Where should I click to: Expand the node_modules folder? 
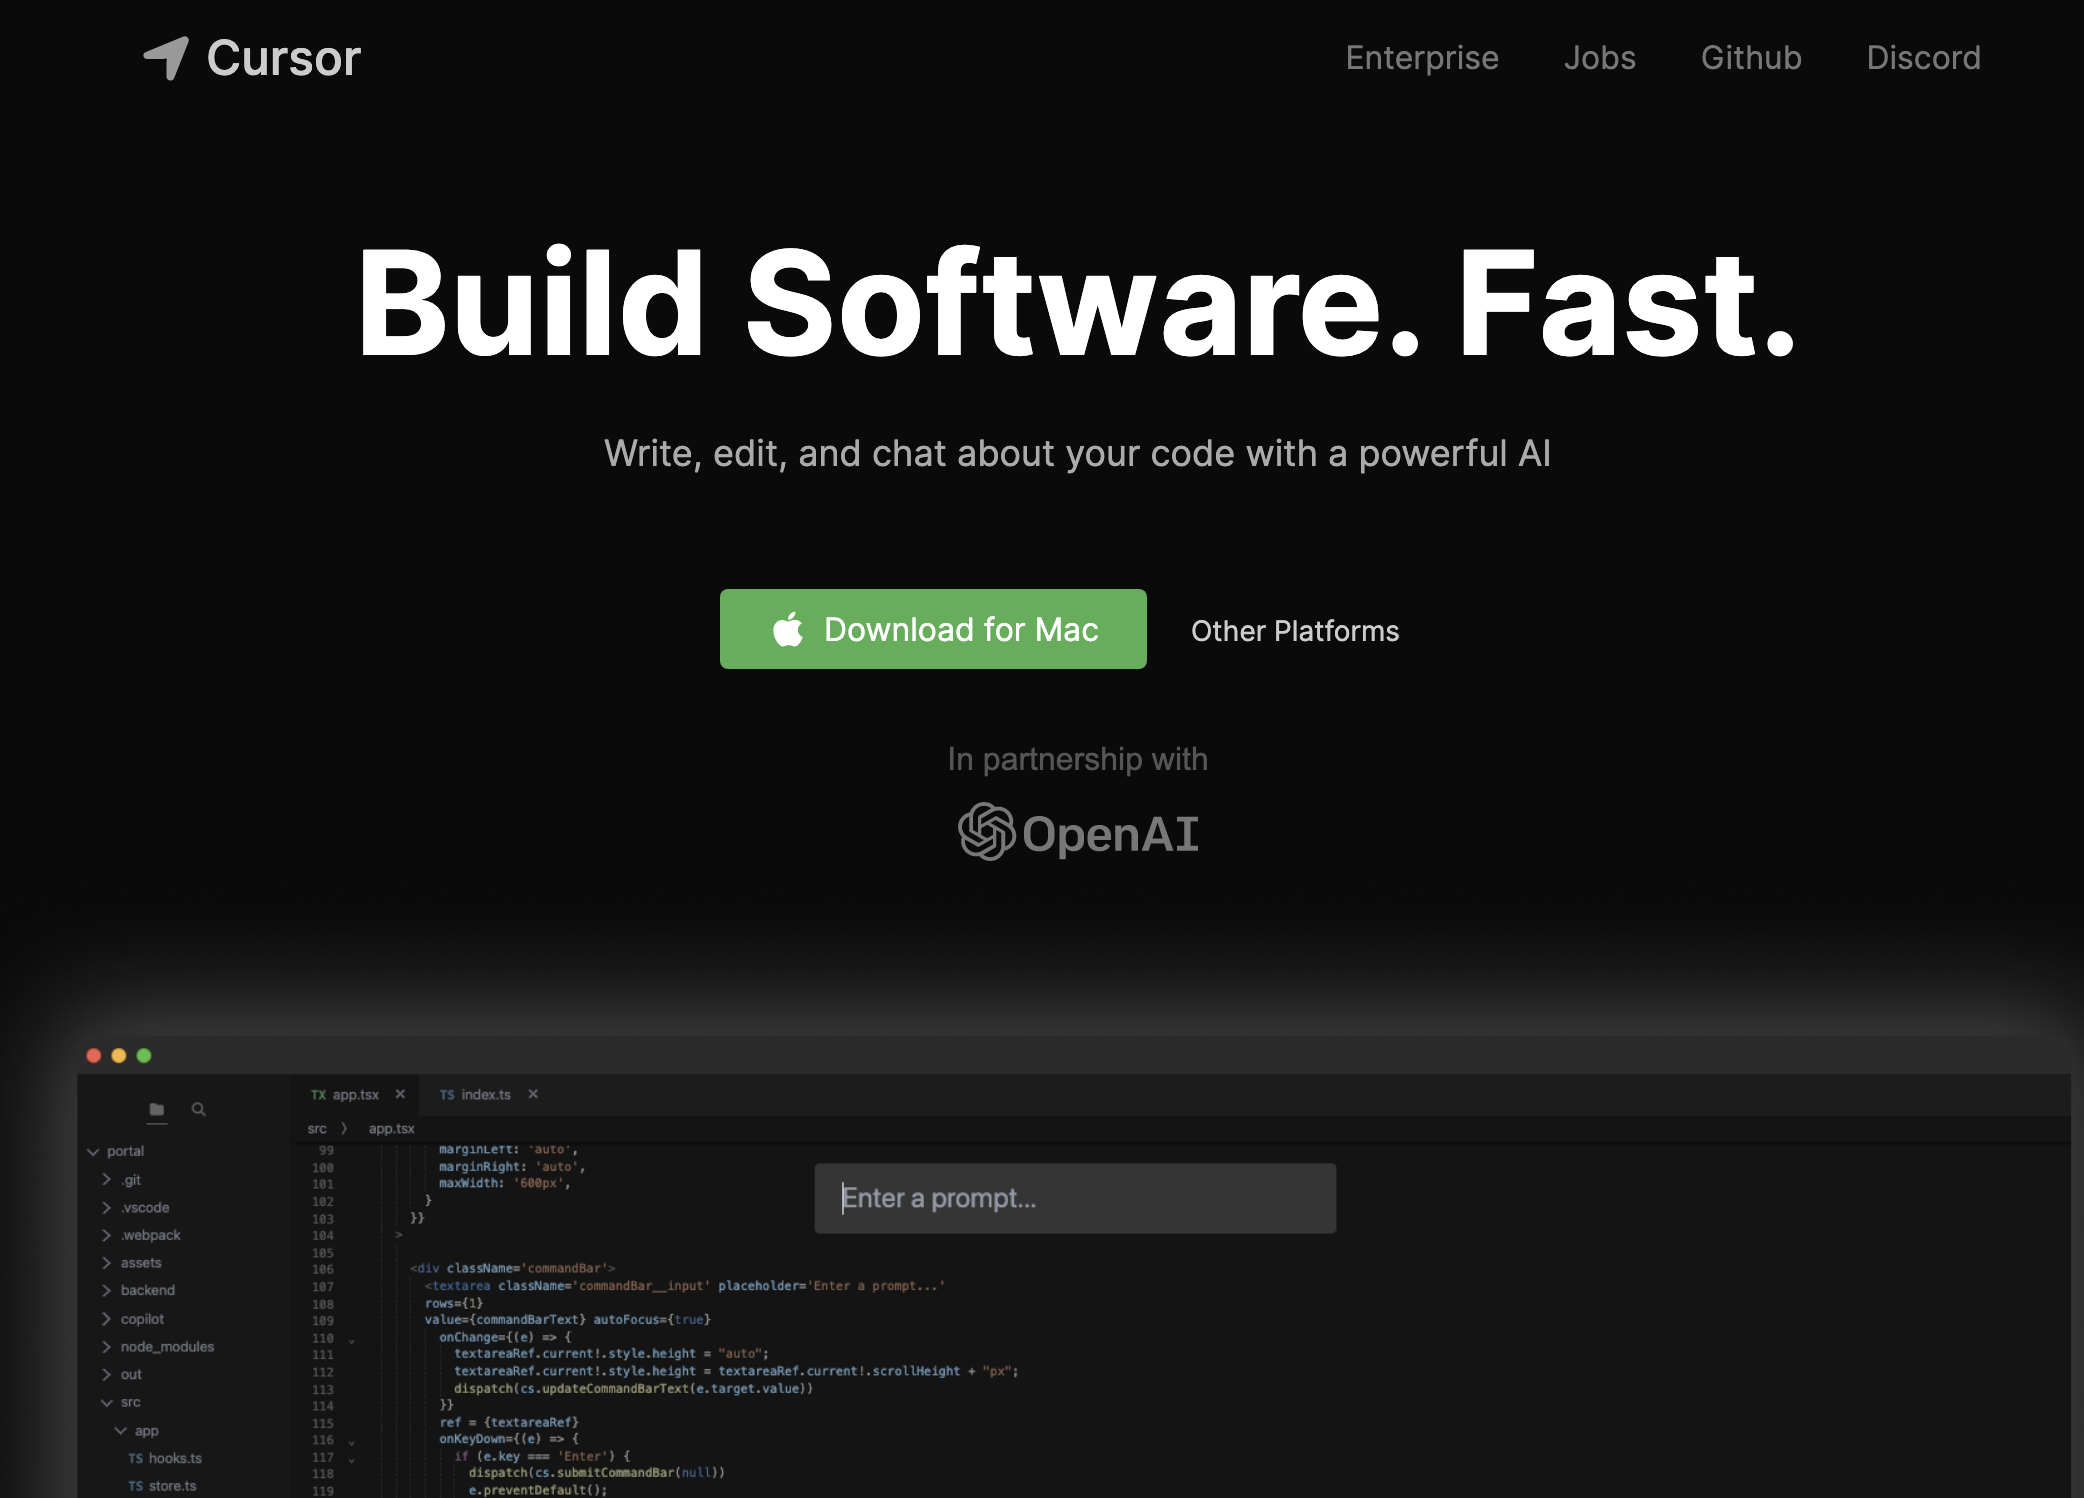[166, 1346]
